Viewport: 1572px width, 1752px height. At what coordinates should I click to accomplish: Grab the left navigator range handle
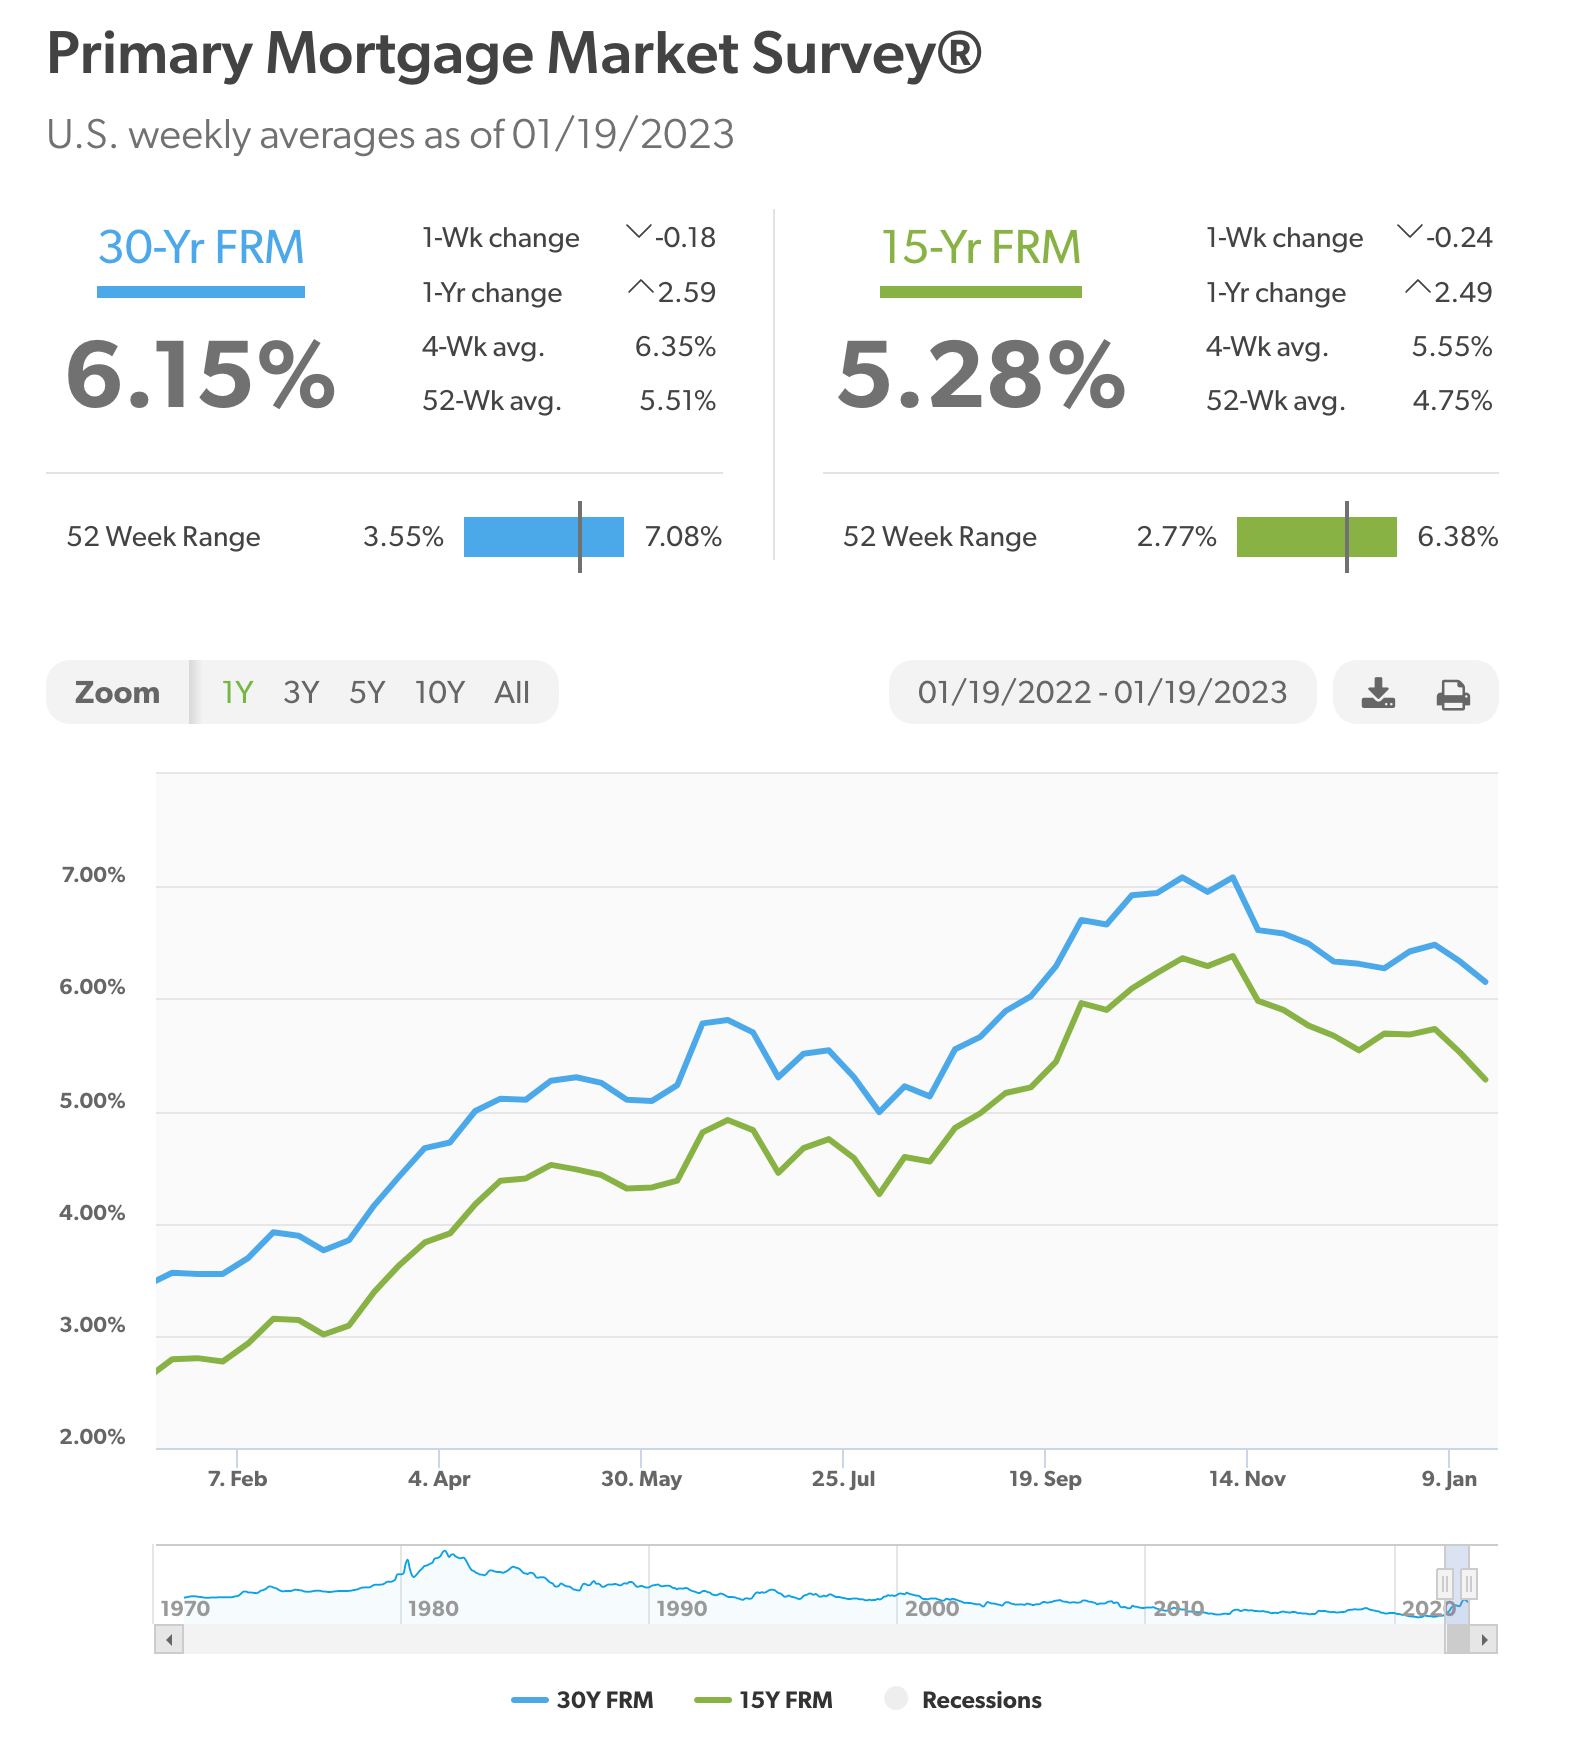tap(1445, 1583)
